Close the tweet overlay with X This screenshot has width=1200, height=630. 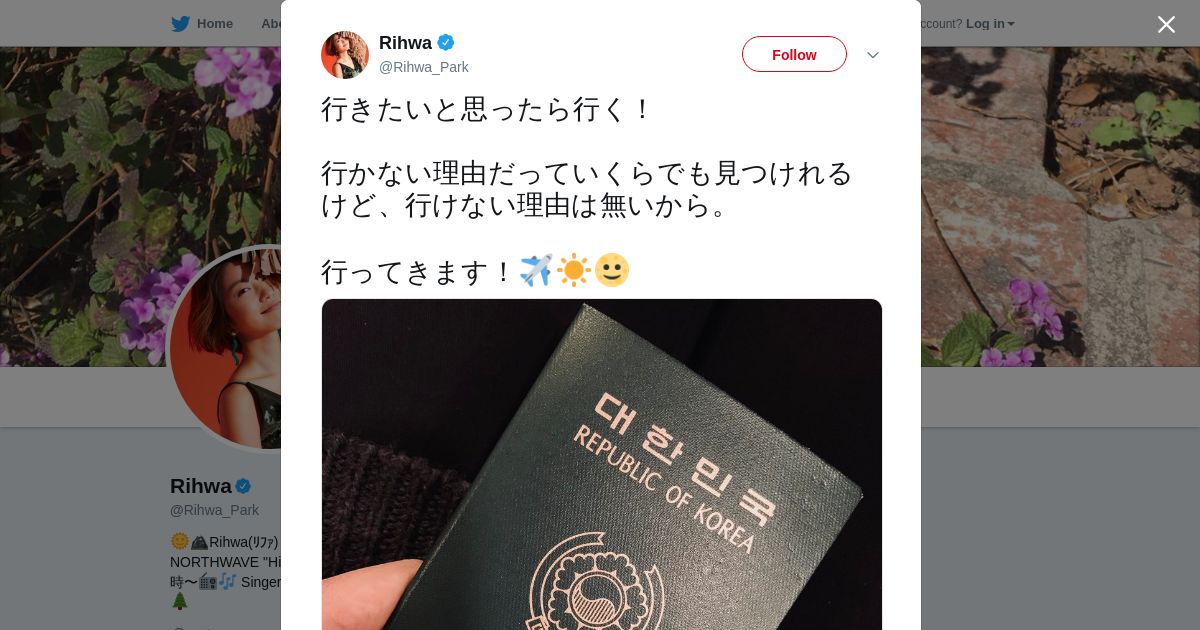pyautogui.click(x=1166, y=24)
